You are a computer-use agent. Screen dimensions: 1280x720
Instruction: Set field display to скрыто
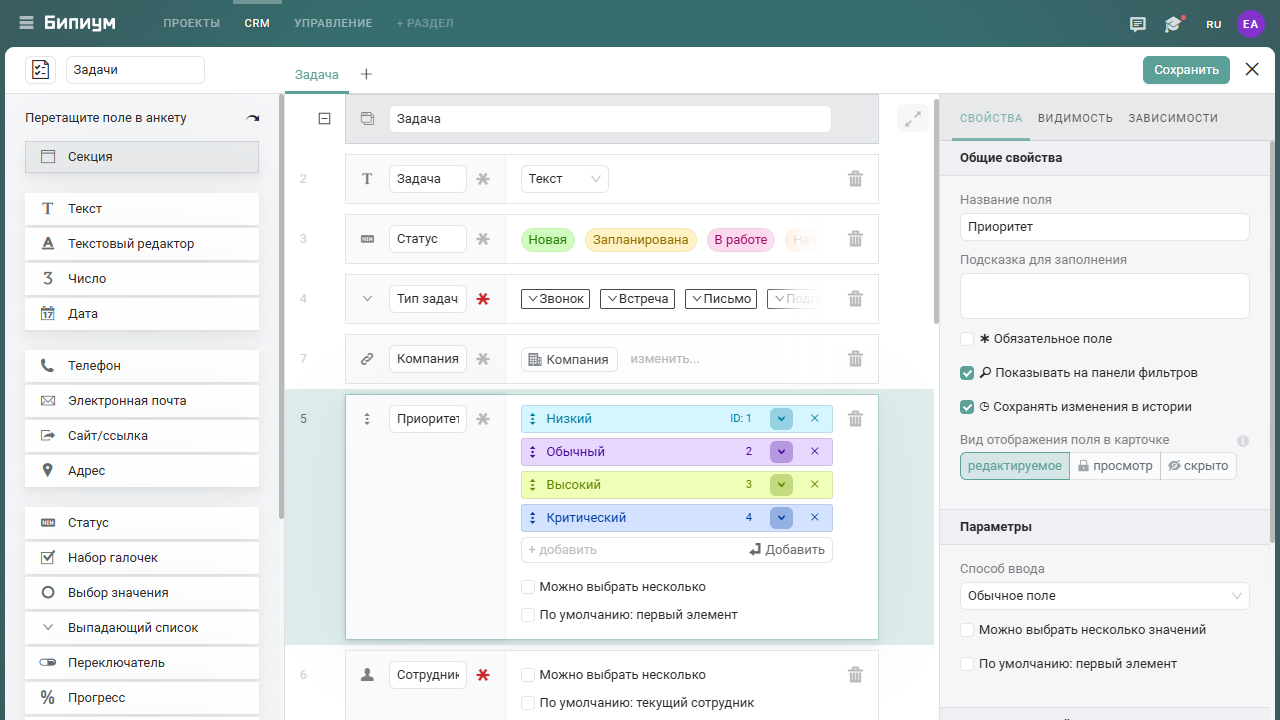[1198, 466]
